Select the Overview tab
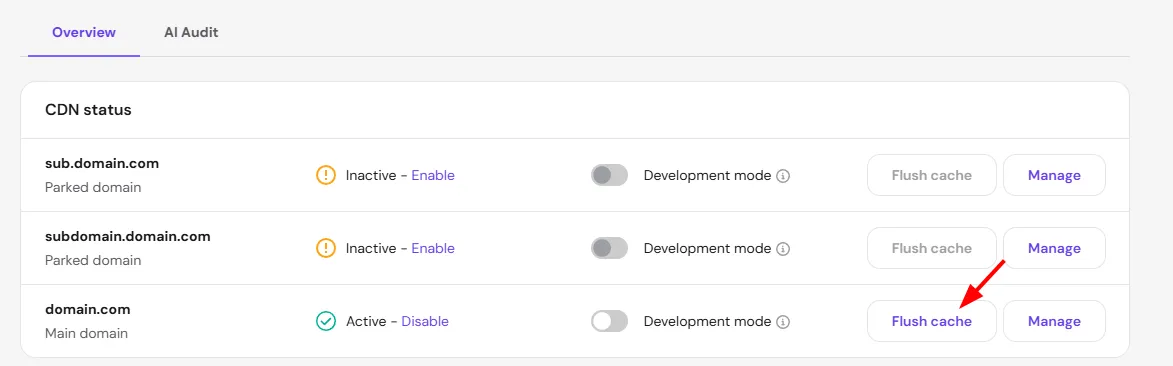Image resolution: width=1173 pixels, height=366 pixels. (x=84, y=32)
